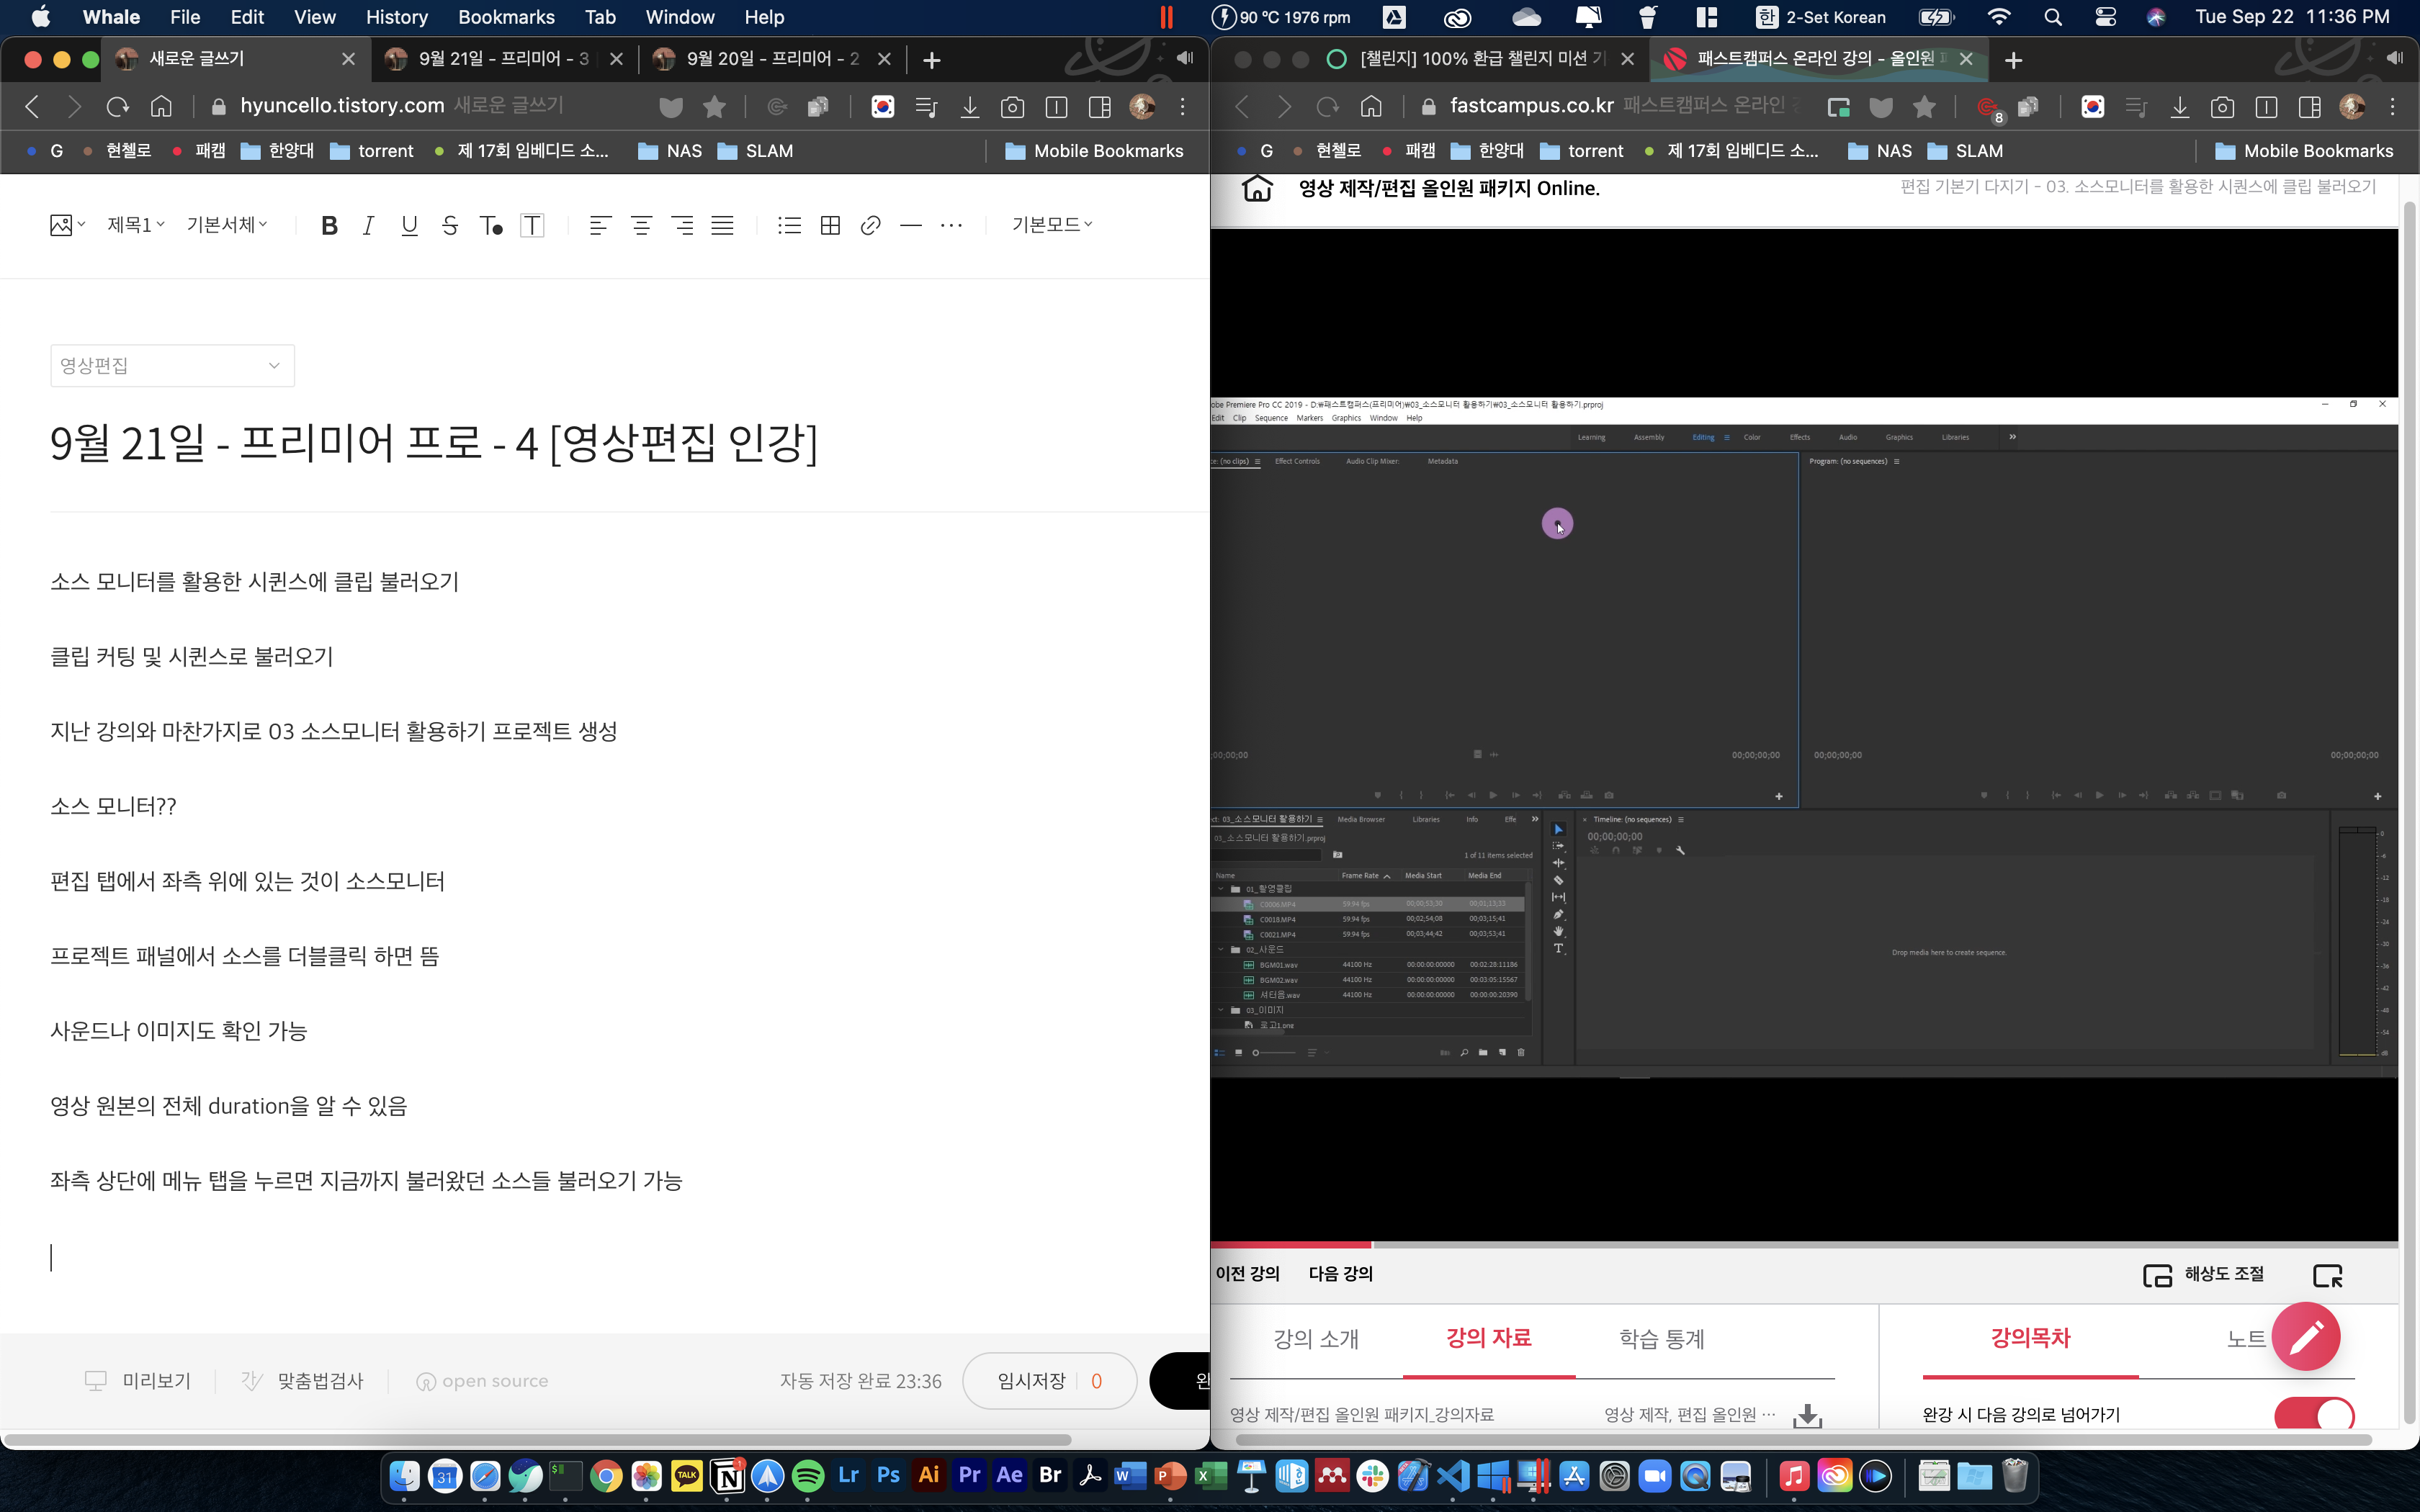Toggle bold formatting in the editor toolbar
This screenshot has width=2420, height=1512.
pyautogui.click(x=329, y=225)
